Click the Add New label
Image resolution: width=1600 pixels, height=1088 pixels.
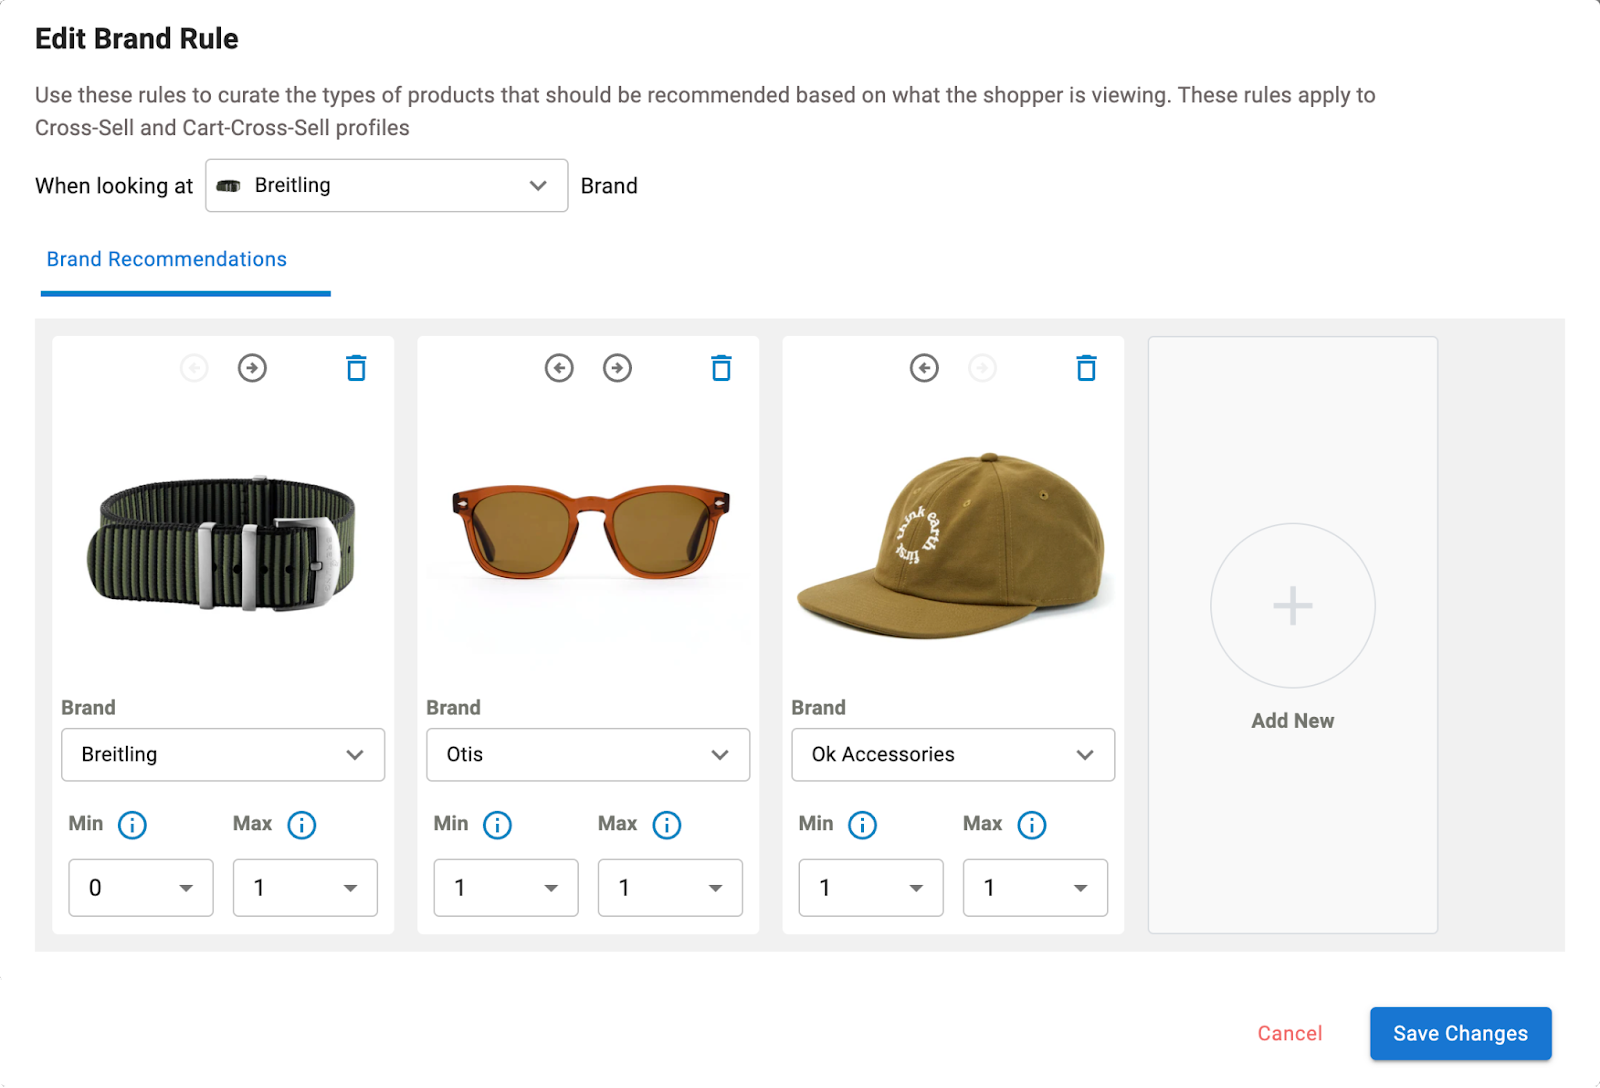[1292, 721]
